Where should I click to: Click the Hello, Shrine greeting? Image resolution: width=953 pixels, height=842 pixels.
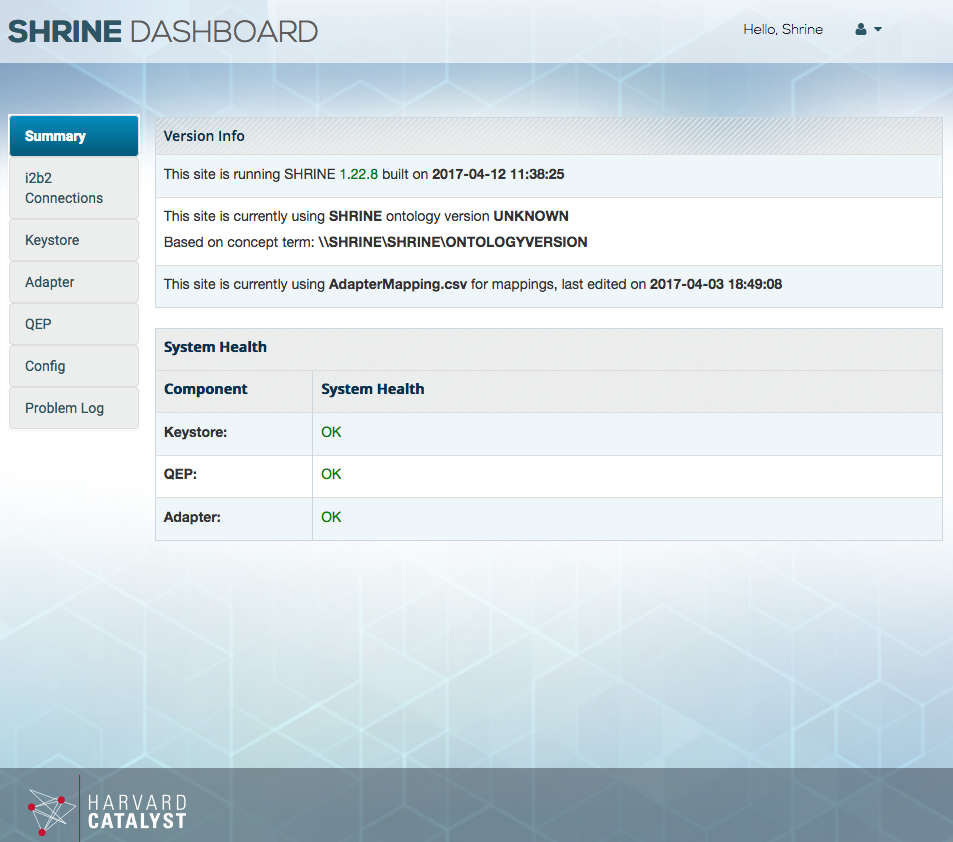click(783, 29)
